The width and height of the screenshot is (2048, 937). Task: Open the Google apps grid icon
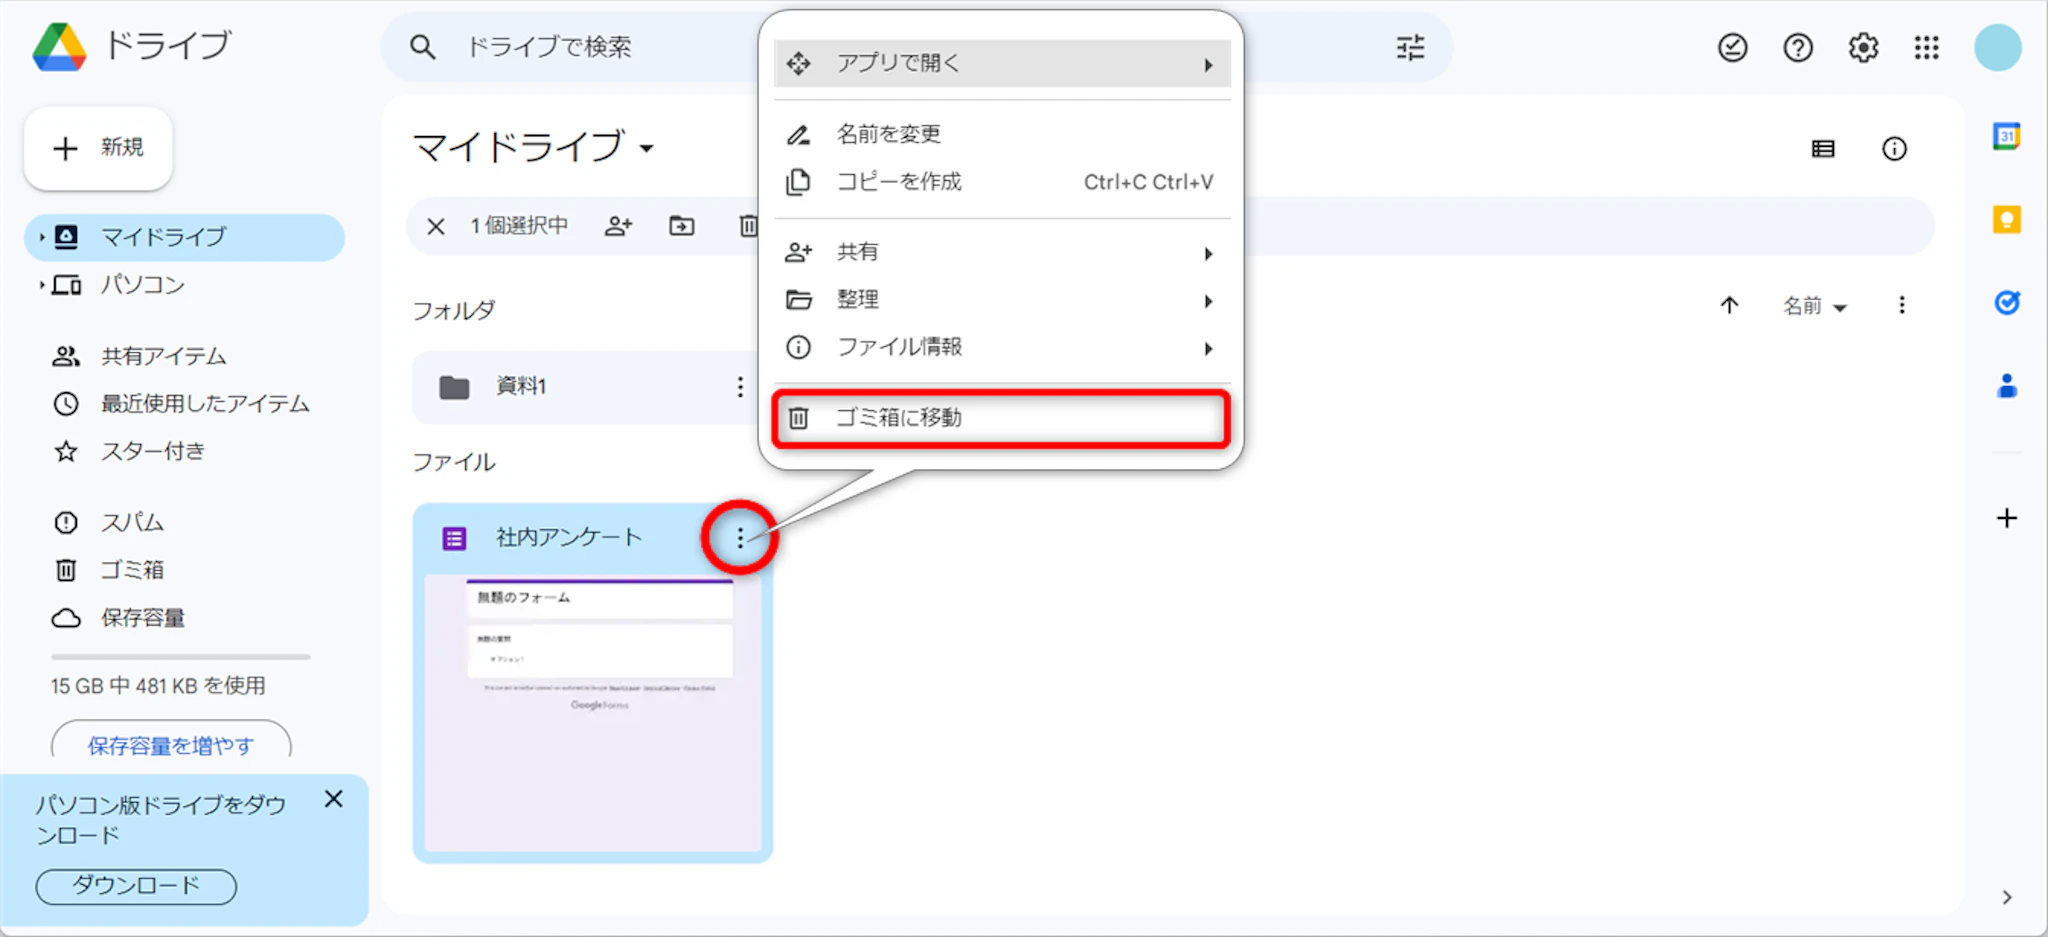click(1926, 47)
